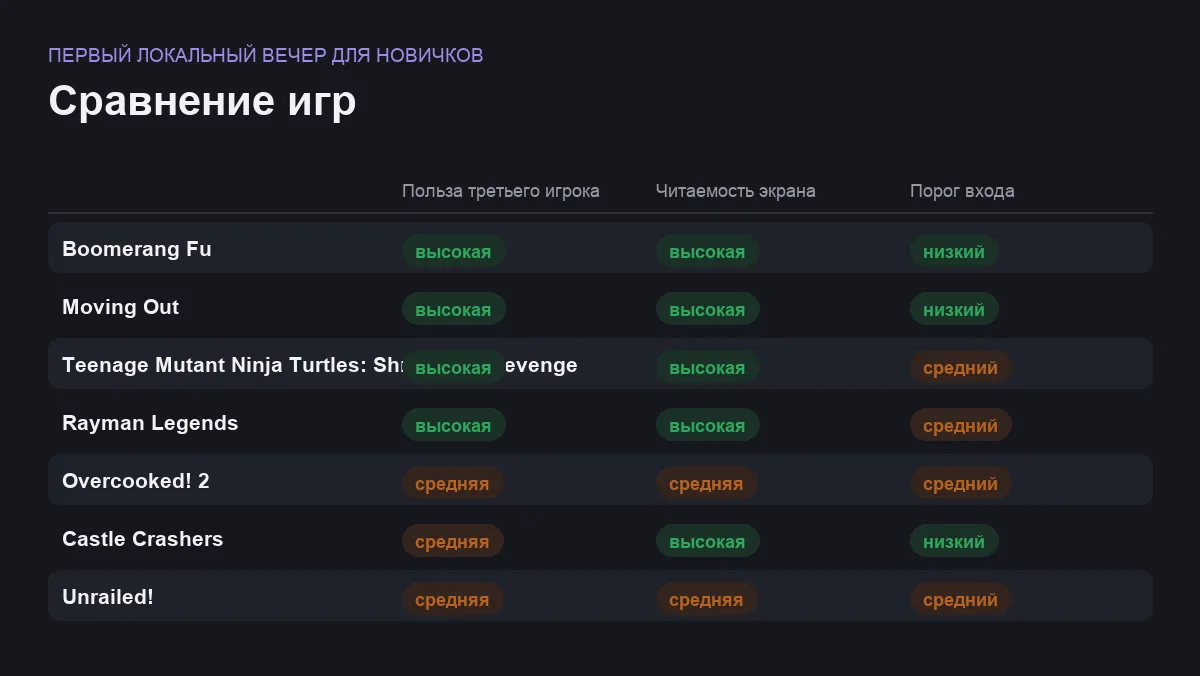The width and height of the screenshot is (1200, 676).
Task: Select the Castle Crashers game name
Action: point(143,539)
